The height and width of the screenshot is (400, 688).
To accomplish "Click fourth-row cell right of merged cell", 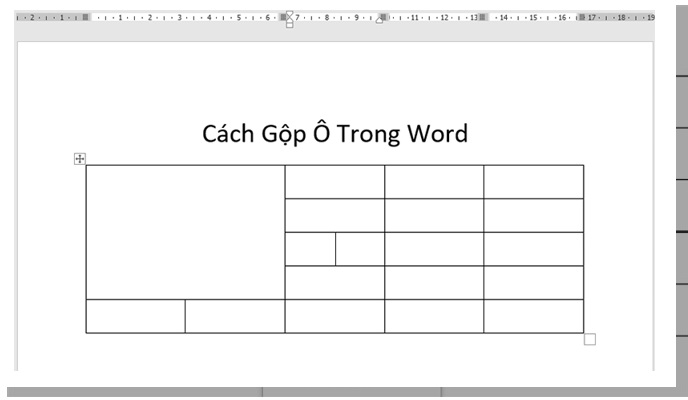I will pyautogui.click(x=335, y=282).
